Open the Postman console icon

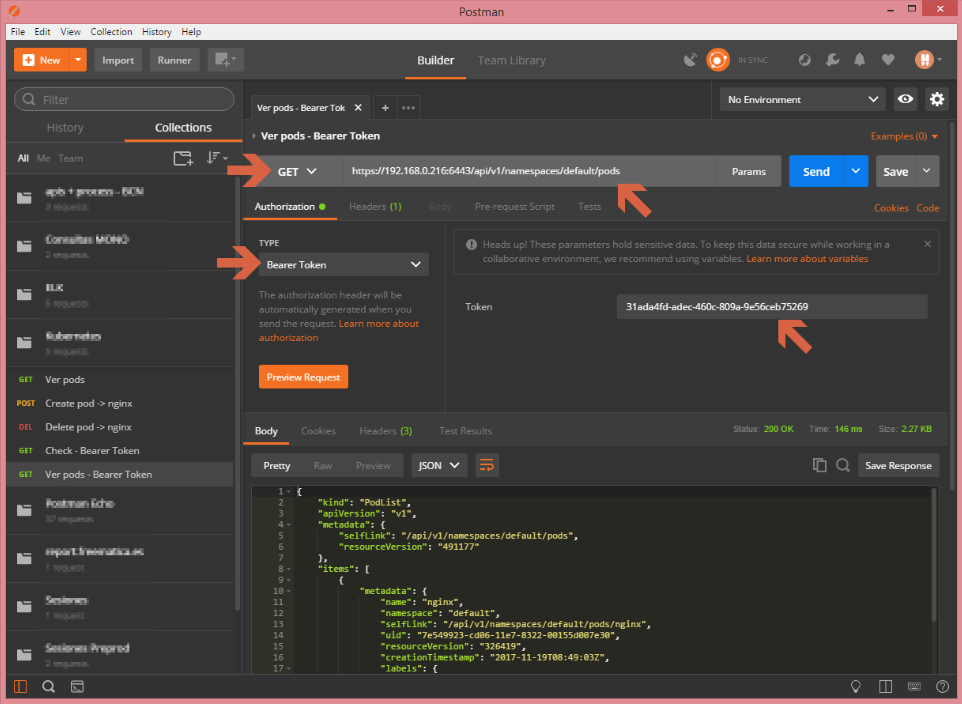[77, 686]
